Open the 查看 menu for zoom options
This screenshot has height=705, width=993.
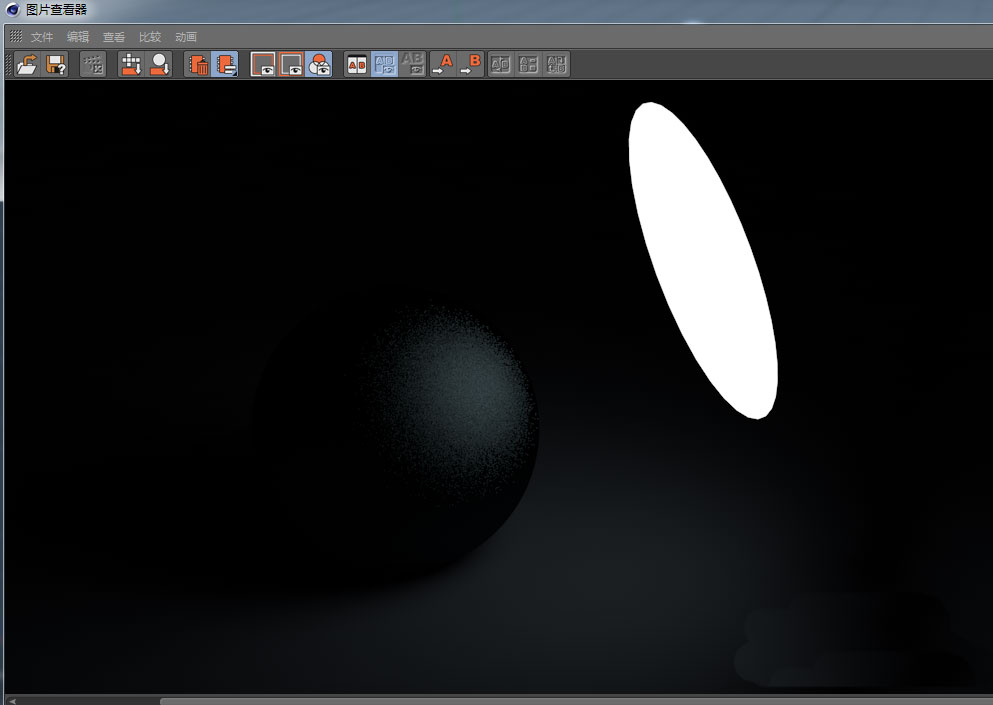113,36
